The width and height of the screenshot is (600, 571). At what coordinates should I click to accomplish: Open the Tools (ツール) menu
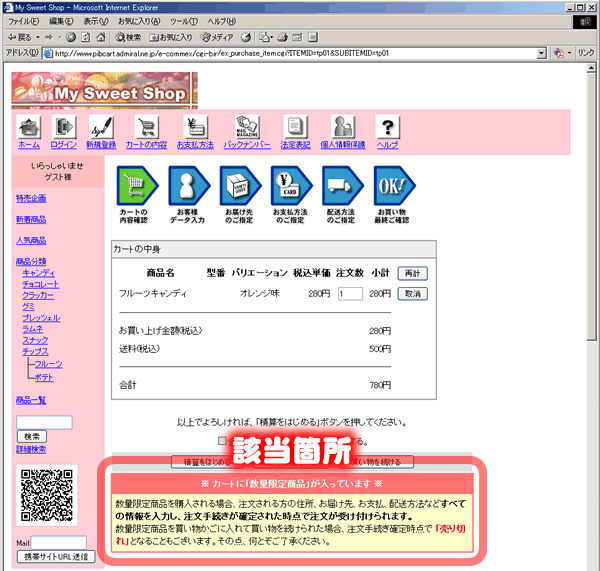coord(184,21)
